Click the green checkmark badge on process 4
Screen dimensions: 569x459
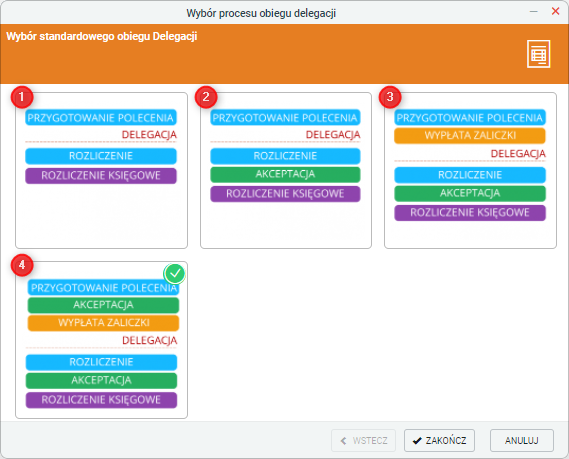(175, 274)
